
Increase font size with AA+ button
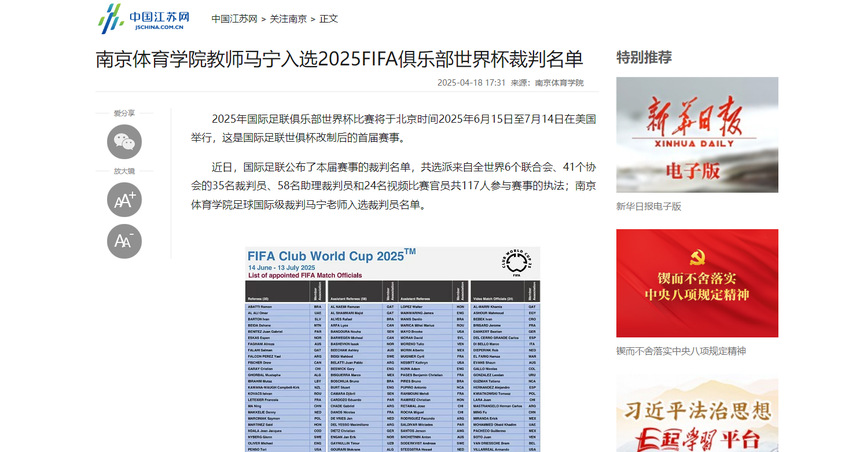[124, 200]
